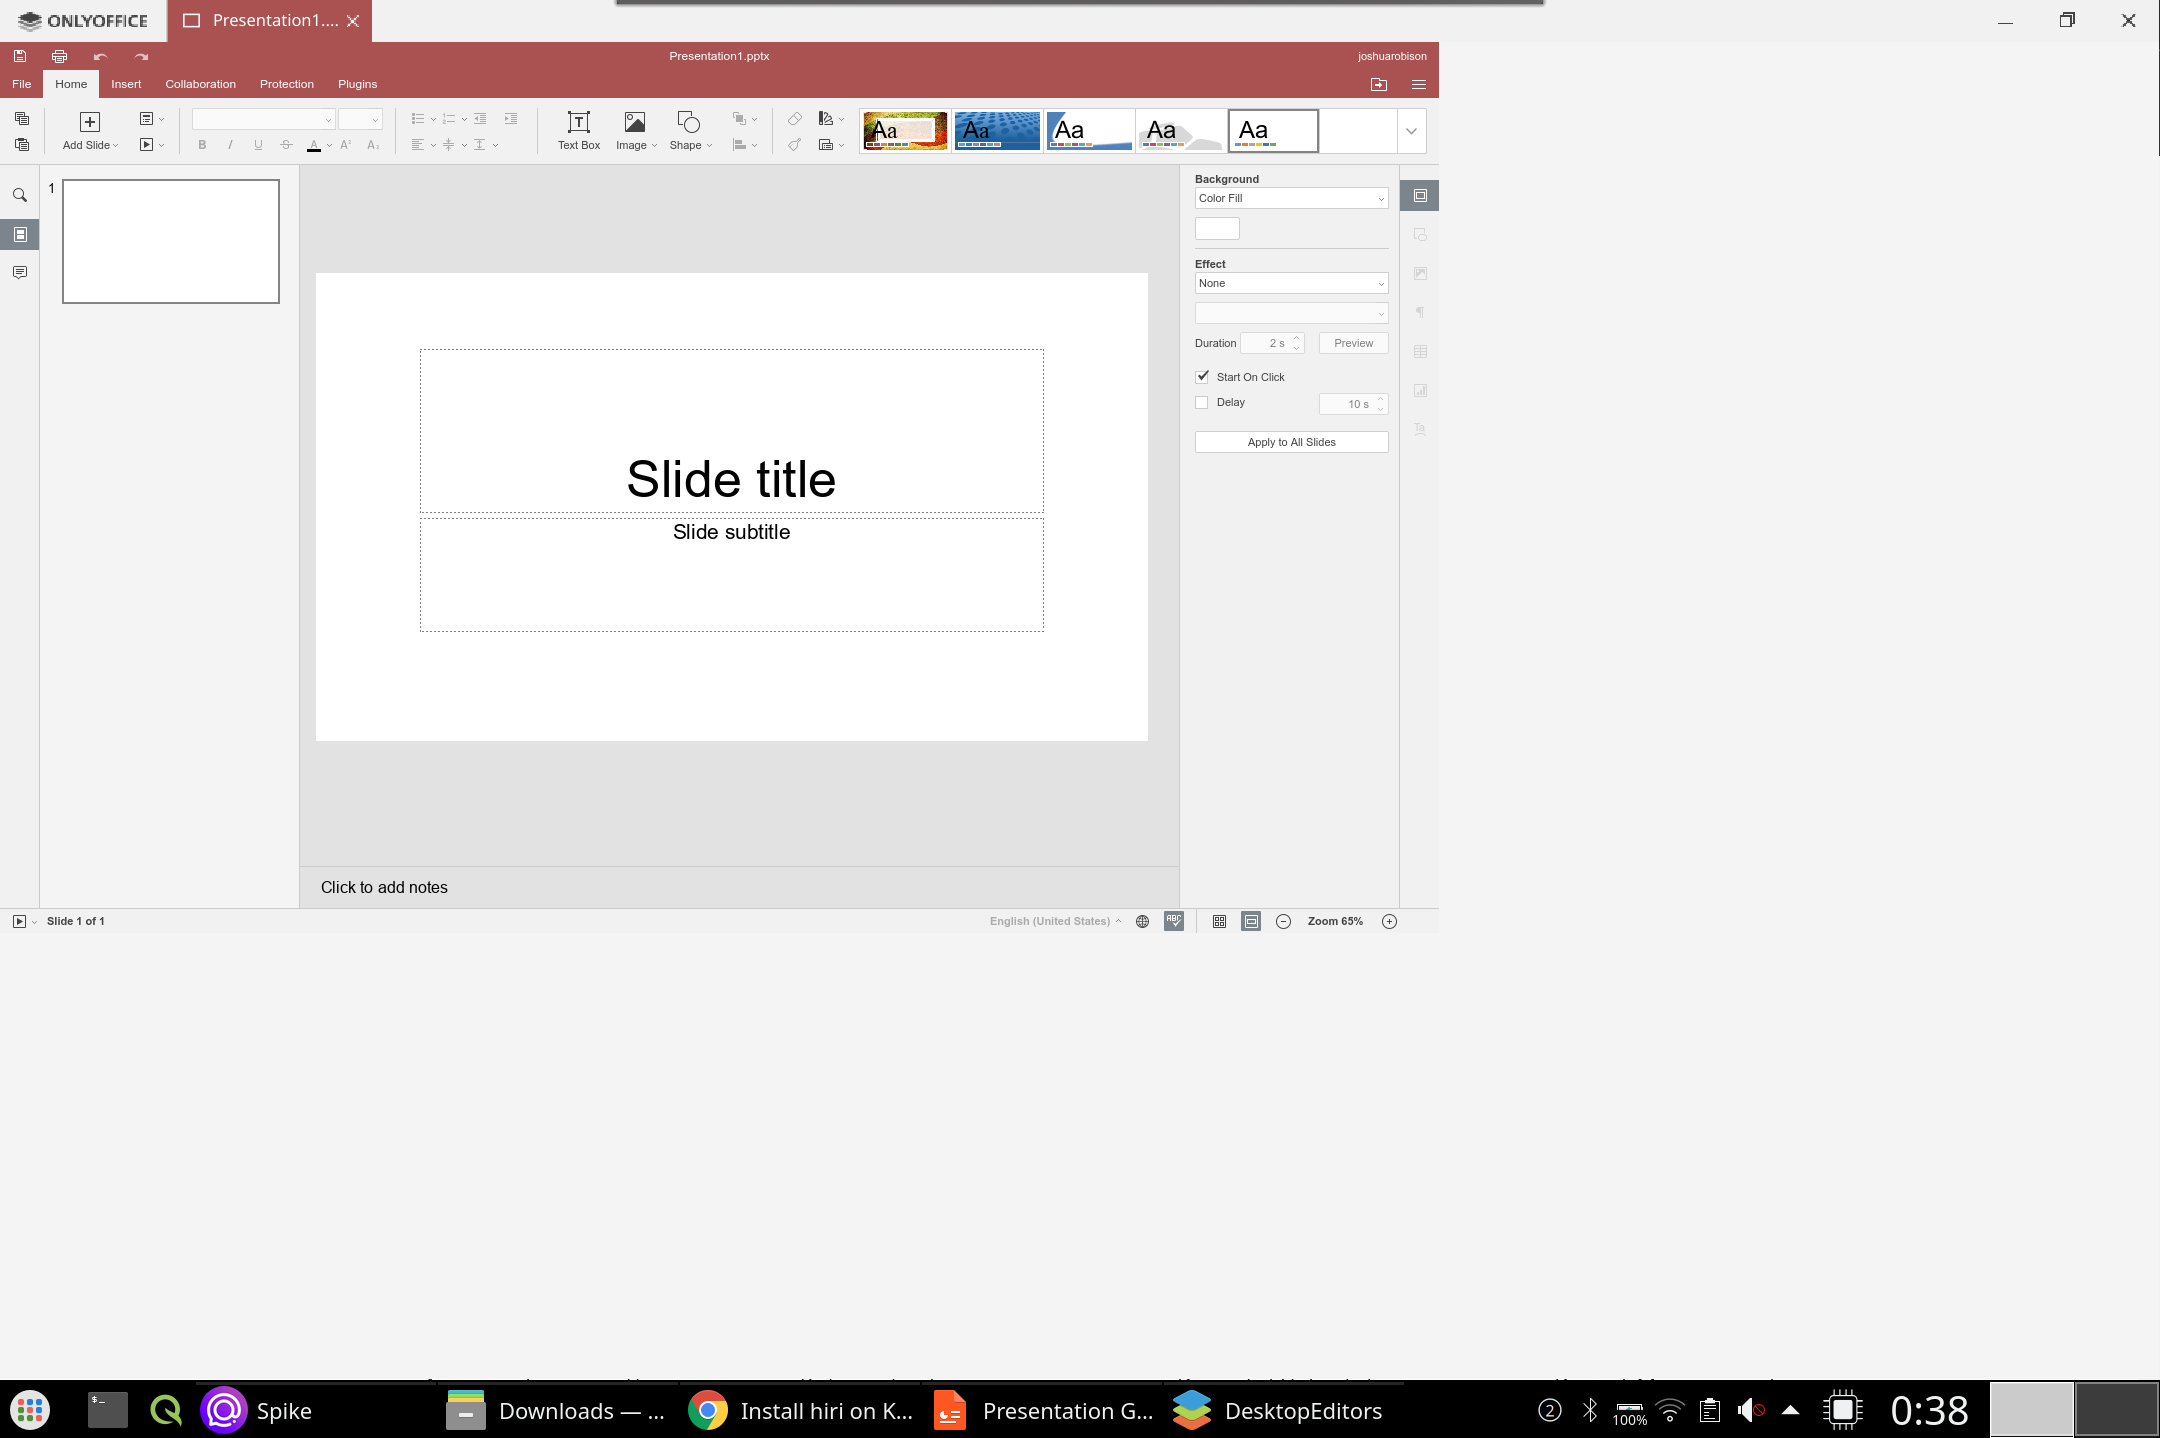Screen dimensions: 2160x1438
Task: Toggle the Start On Click checkbox
Action: [x=1202, y=377]
